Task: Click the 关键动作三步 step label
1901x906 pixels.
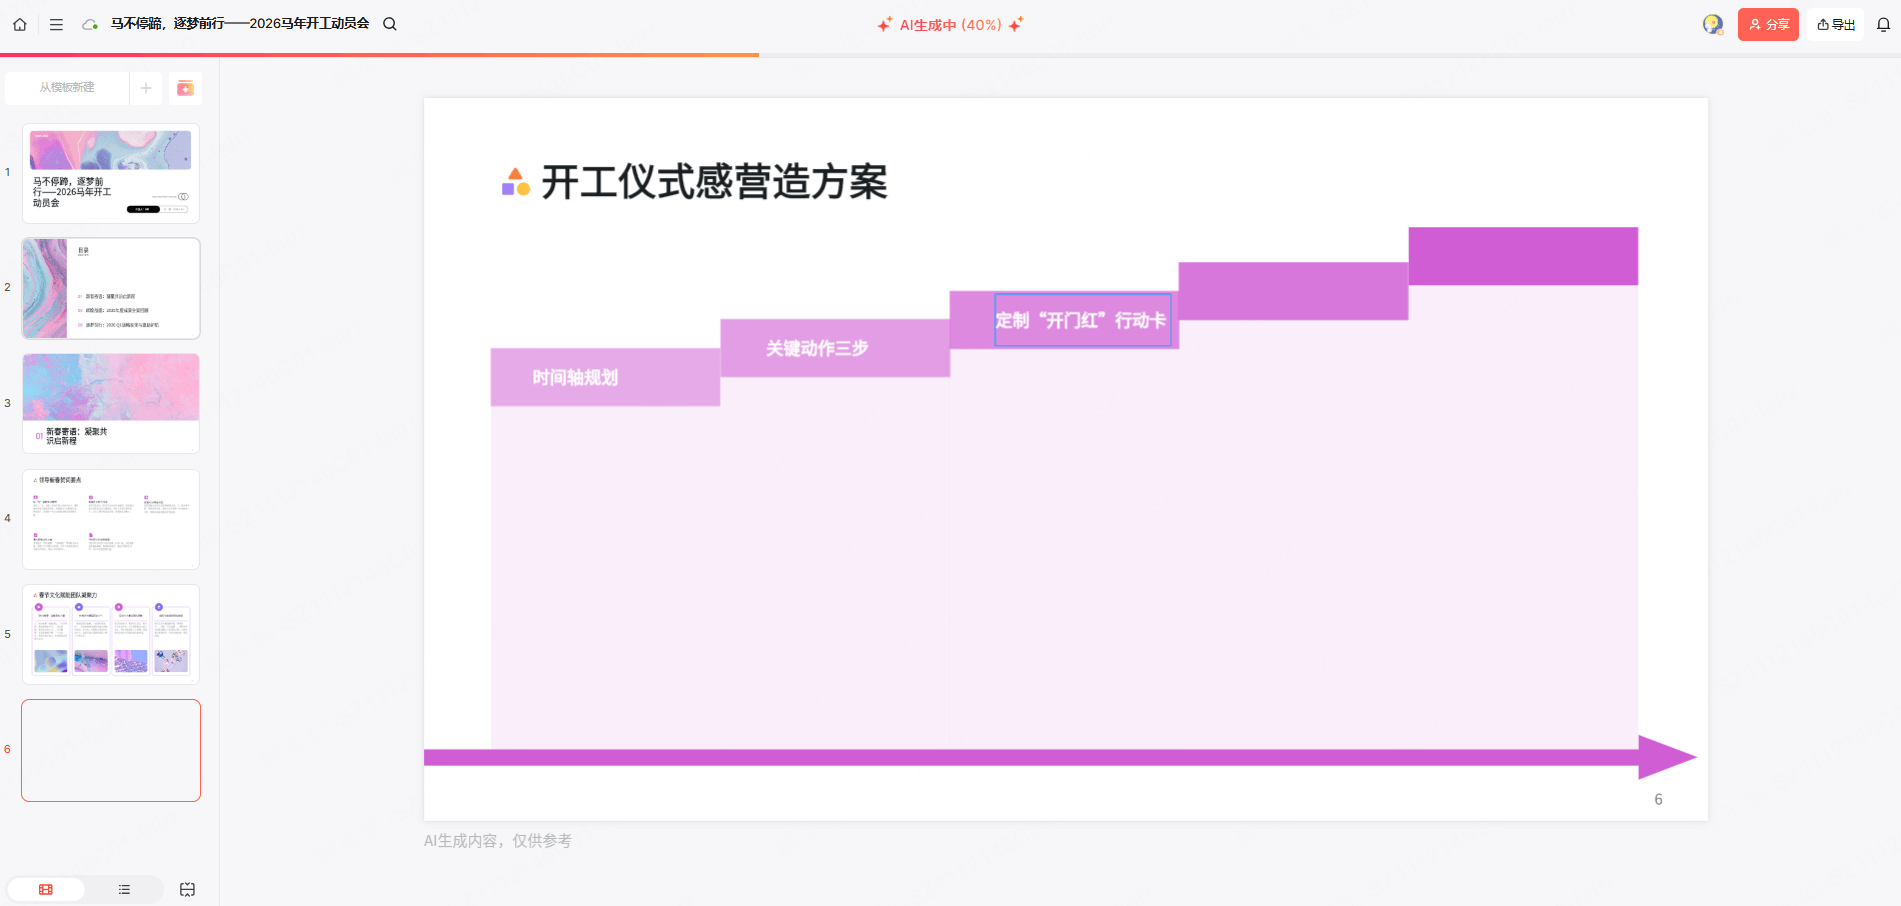Action: (x=817, y=348)
